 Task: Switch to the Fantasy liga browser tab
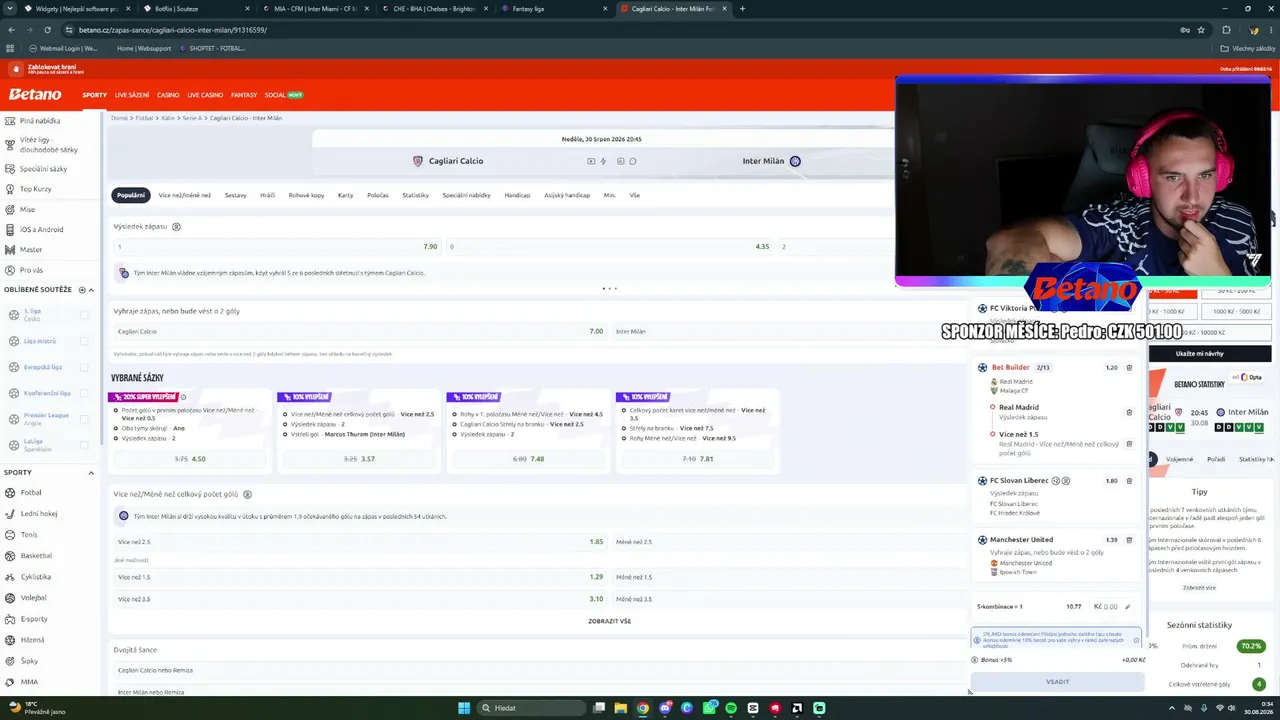click(x=553, y=9)
